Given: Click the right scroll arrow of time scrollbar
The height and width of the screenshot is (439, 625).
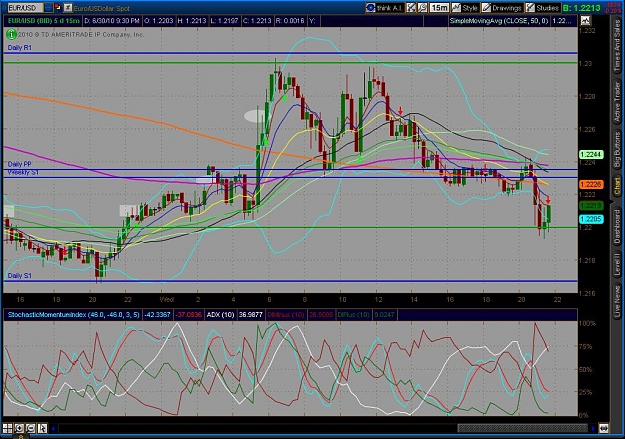Looking at the screenshot, I should [593, 429].
